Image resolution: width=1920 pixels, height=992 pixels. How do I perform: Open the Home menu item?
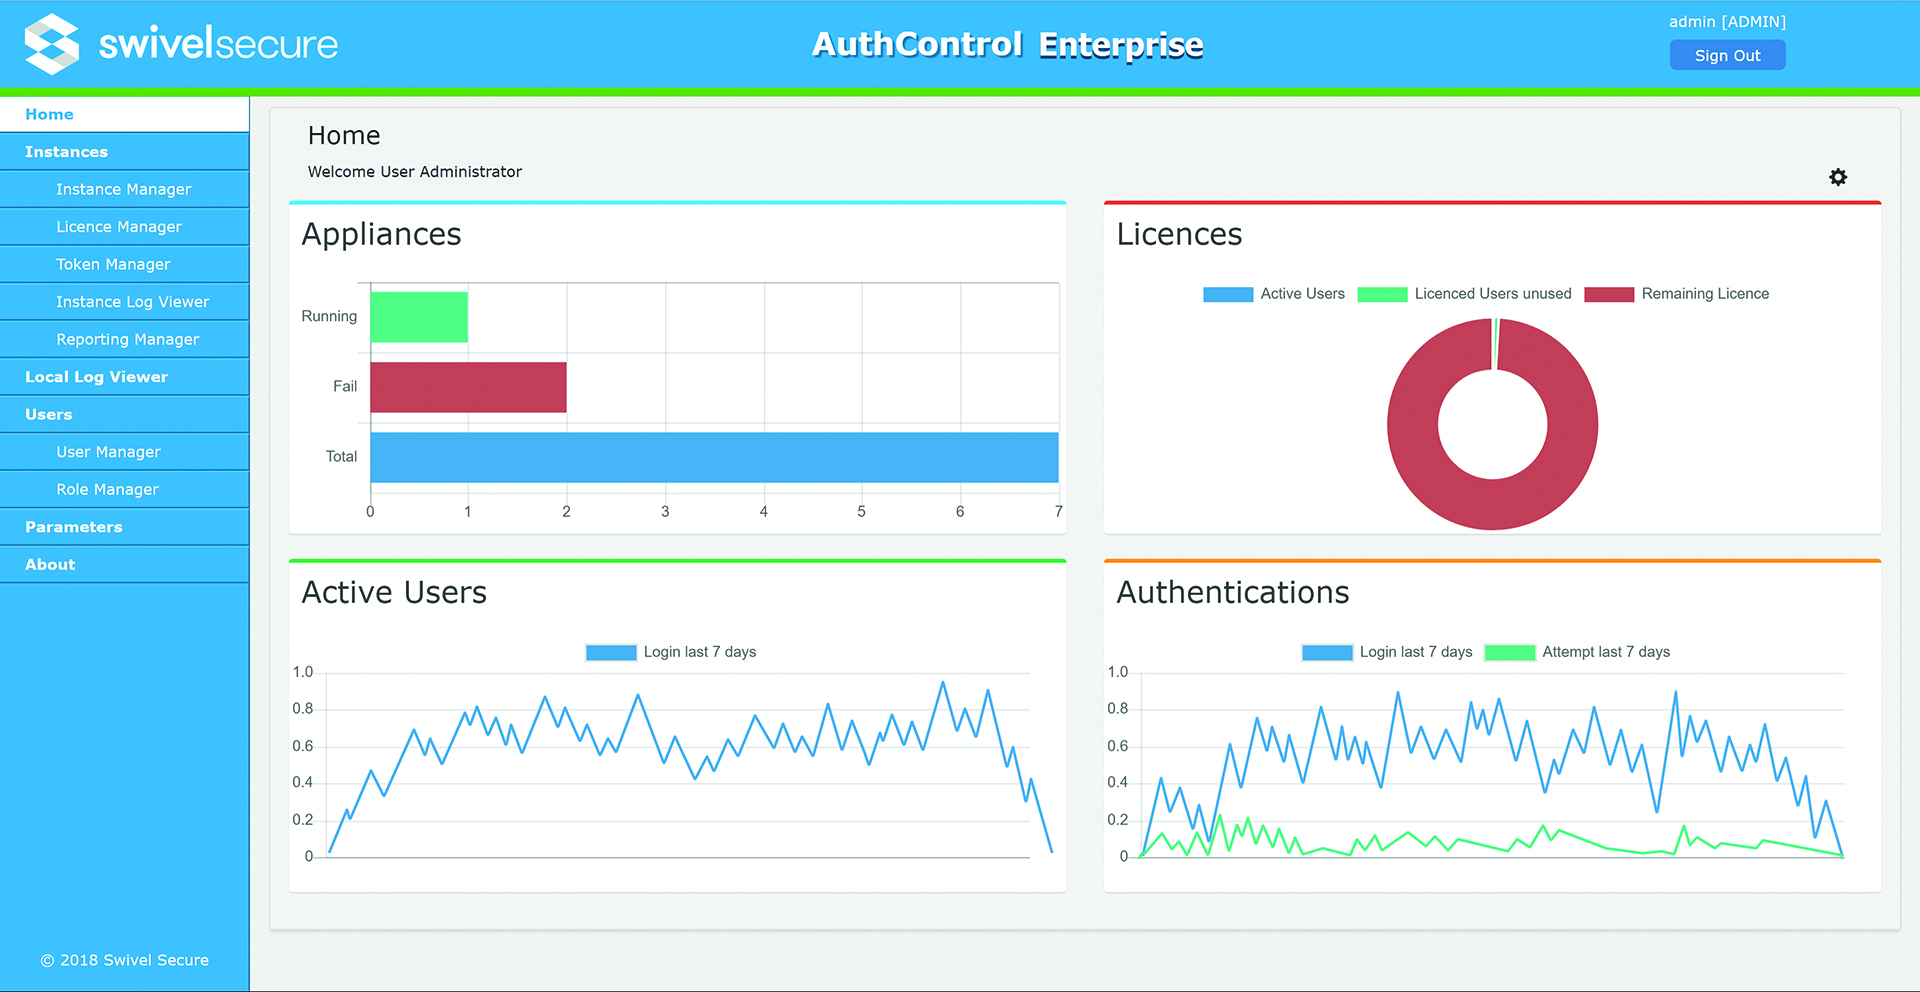coord(50,114)
